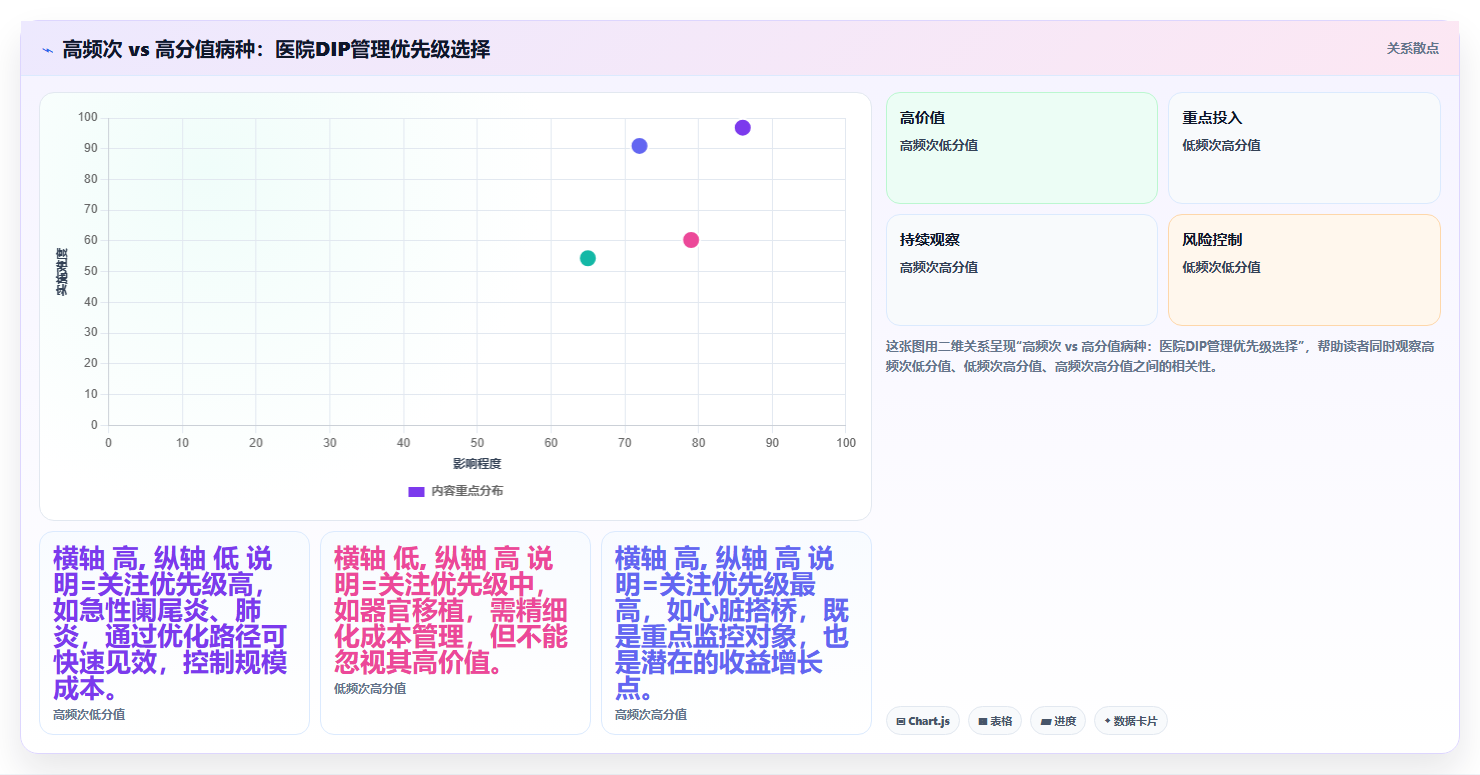Click the 数据卡片 tag
The image size is (1480, 775).
point(1131,721)
